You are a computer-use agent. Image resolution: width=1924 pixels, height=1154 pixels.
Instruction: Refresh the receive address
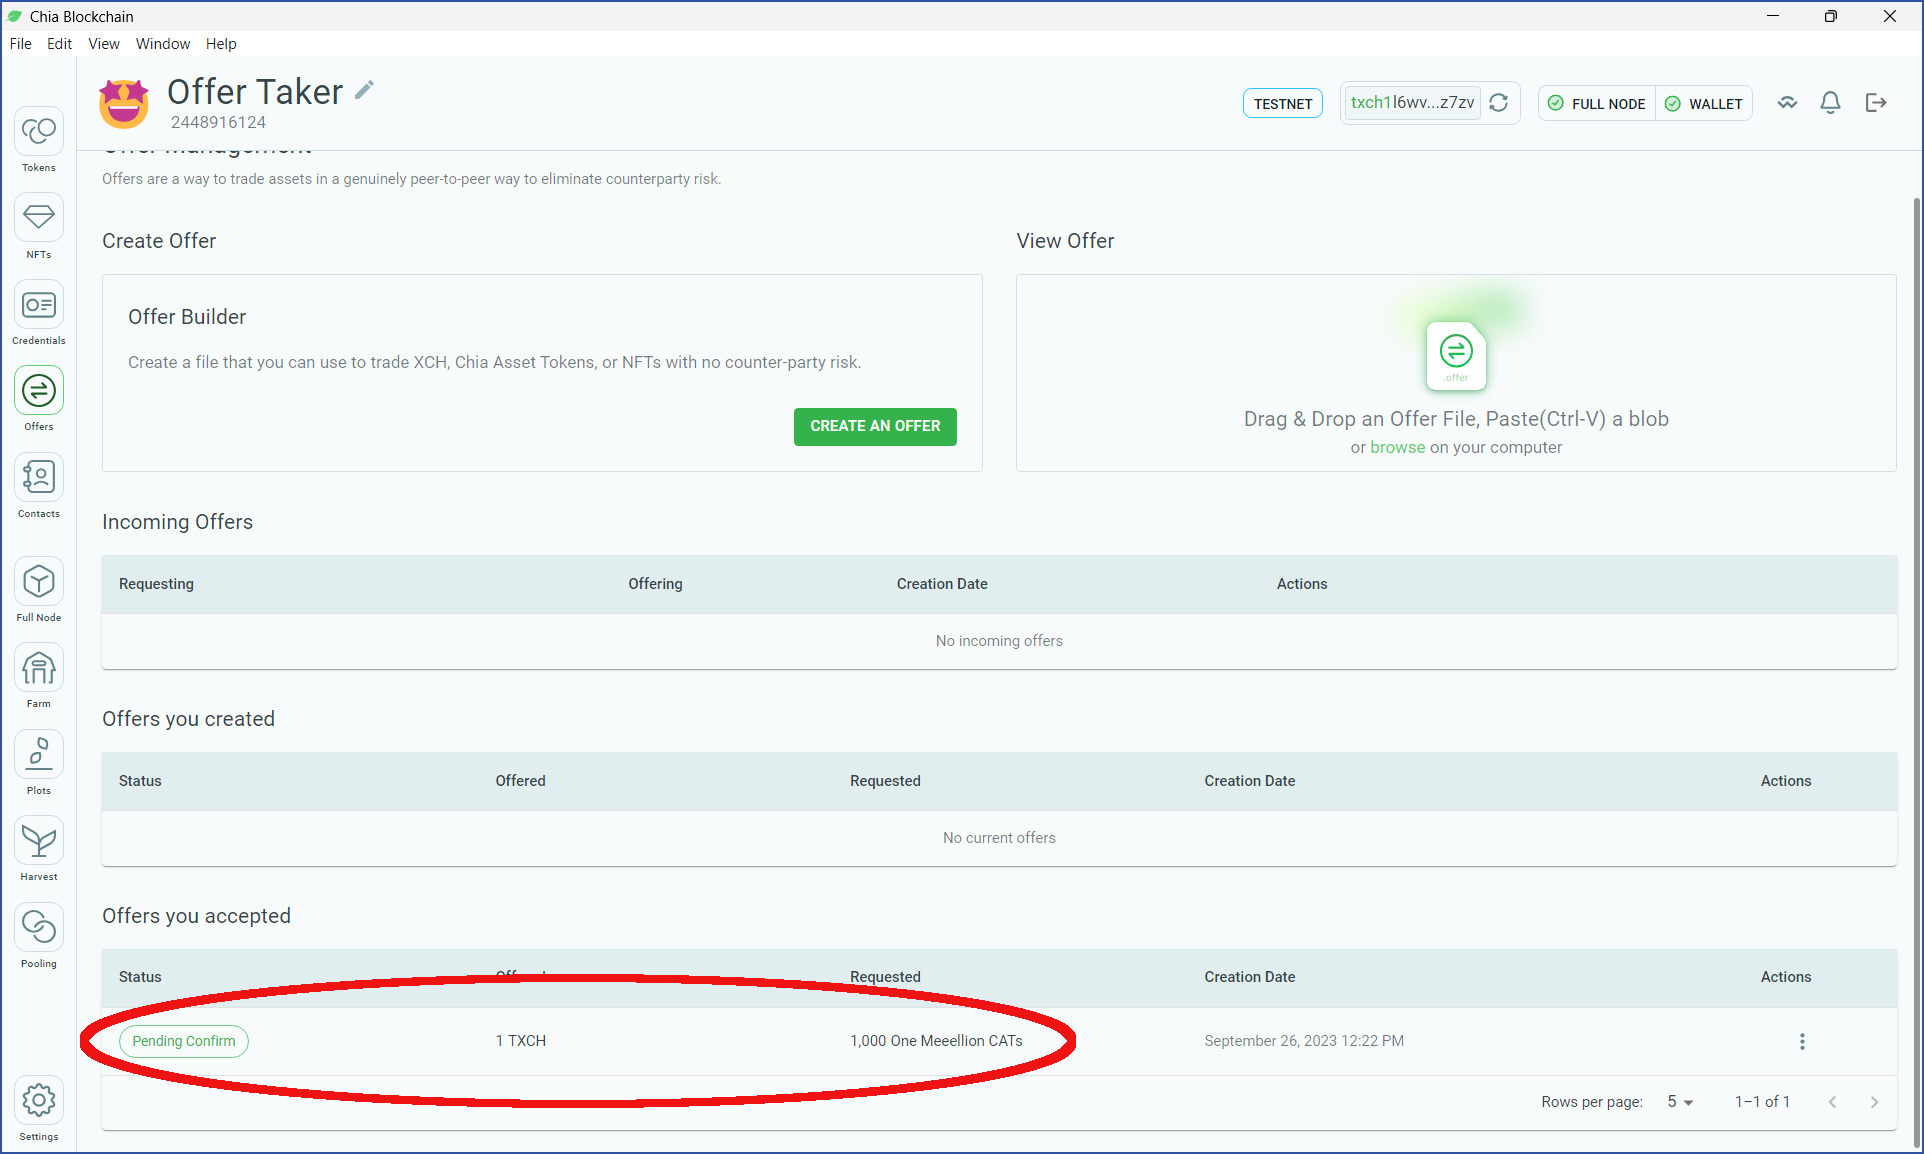(x=1498, y=103)
